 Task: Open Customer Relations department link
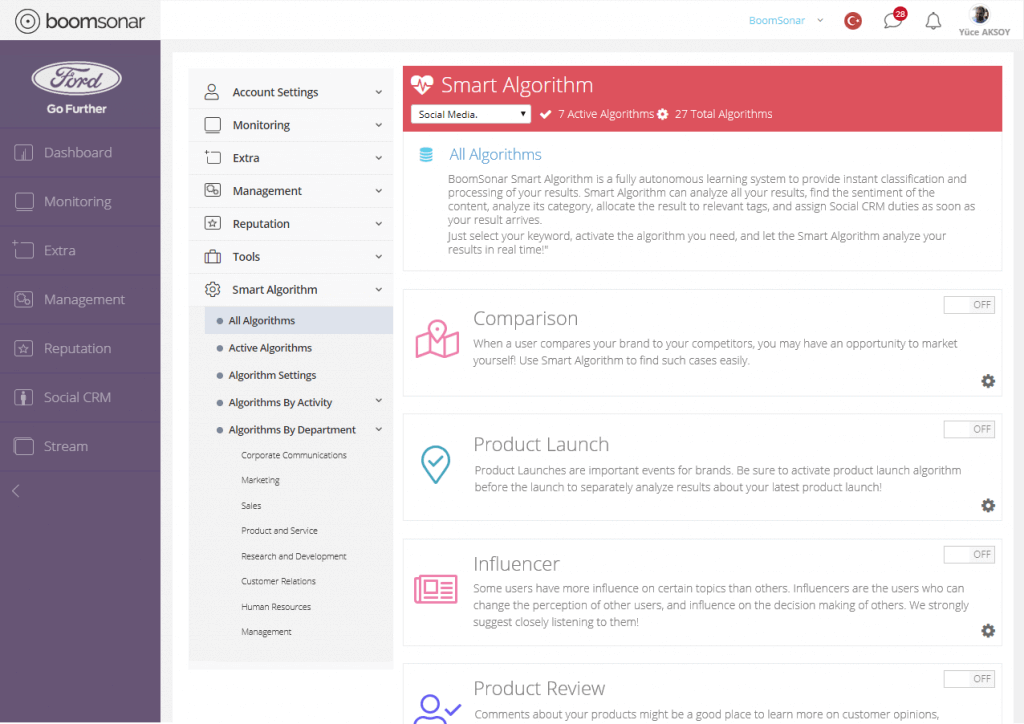click(278, 581)
